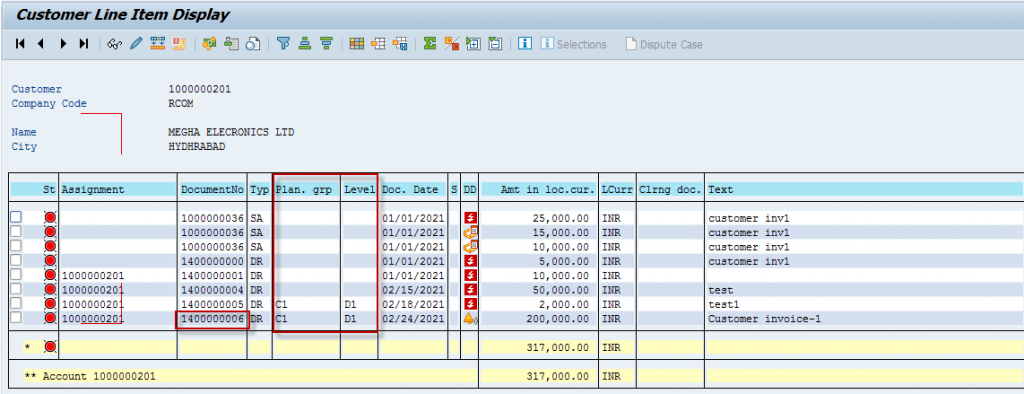Click red status icon in 200,000.00 row
This screenshot has height=394, width=1024.
click(50, 318)
